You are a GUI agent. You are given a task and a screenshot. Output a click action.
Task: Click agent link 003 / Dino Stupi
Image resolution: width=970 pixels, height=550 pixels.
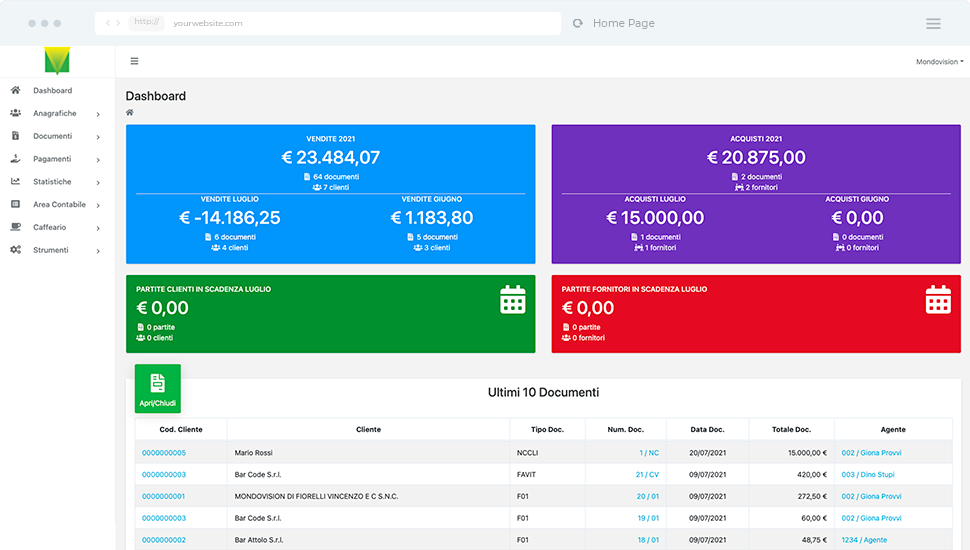click(868, 475)
